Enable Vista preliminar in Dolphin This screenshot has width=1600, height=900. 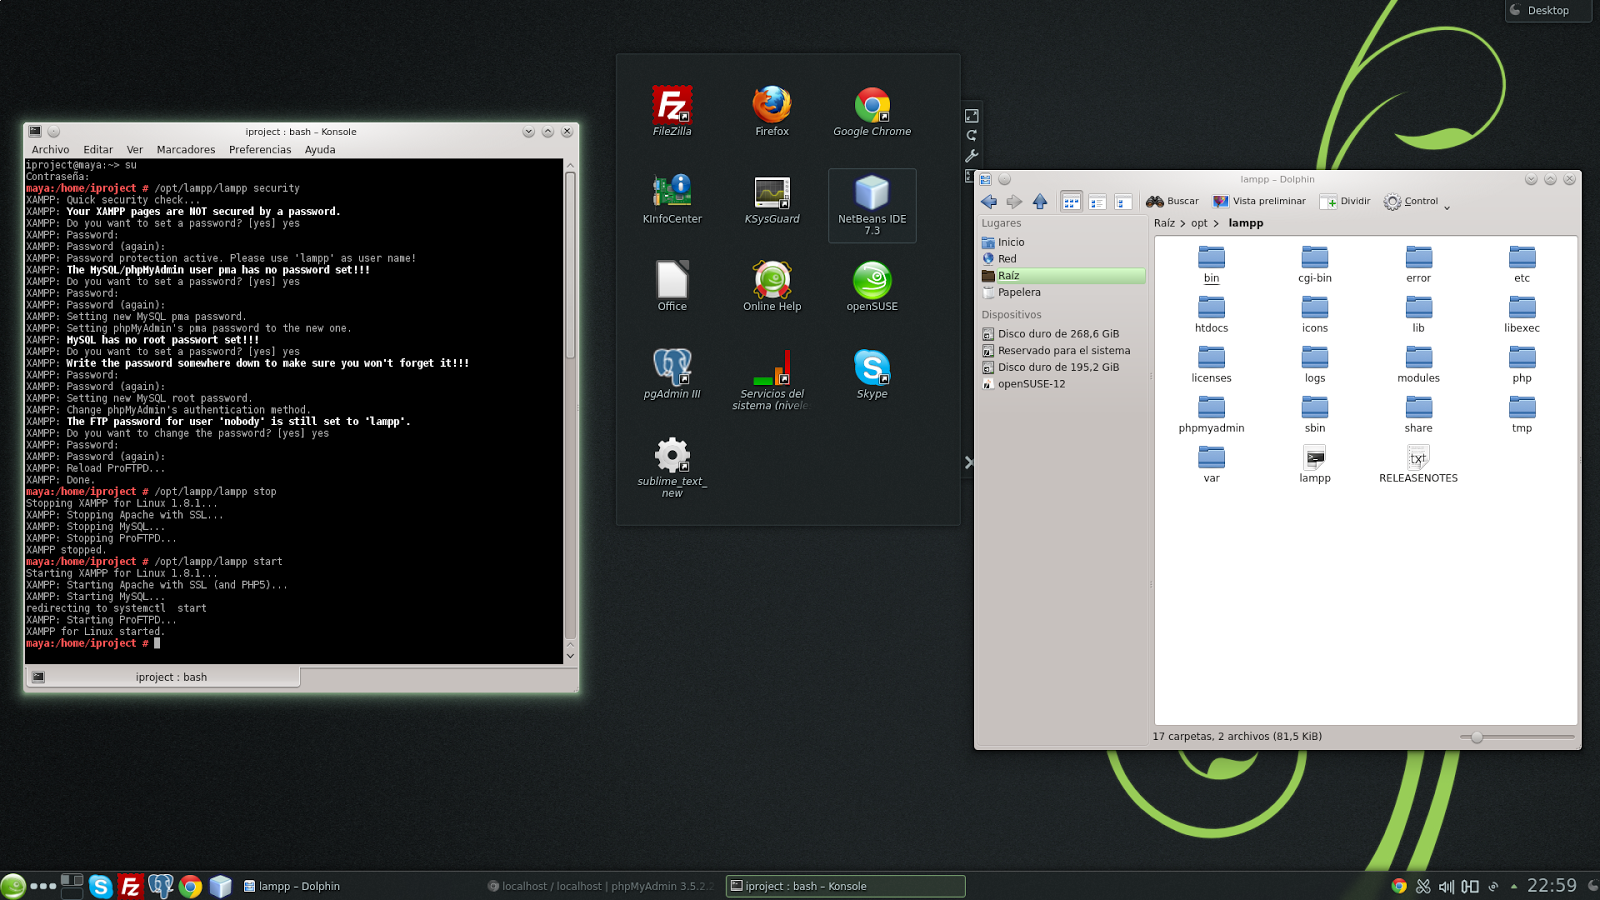pyautogui.click(x=1260, y=201)
